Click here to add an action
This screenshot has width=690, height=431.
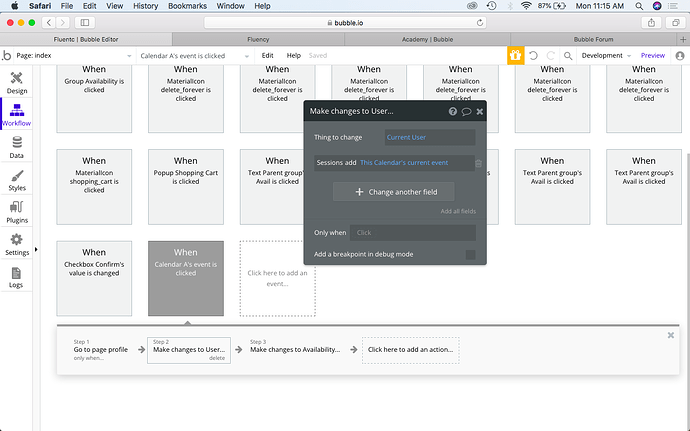coord(411,350)
